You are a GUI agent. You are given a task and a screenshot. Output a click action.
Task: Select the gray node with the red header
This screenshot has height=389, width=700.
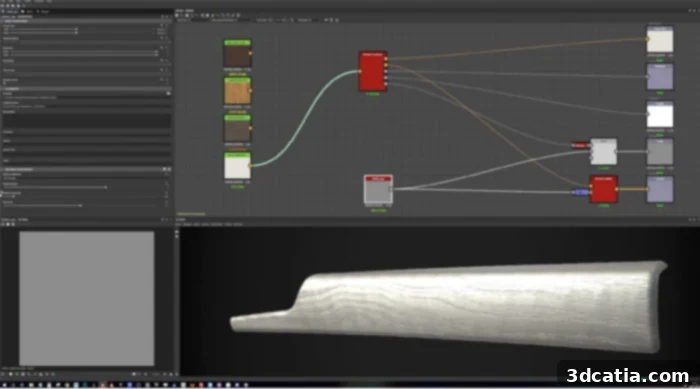(x=378, y=190)
